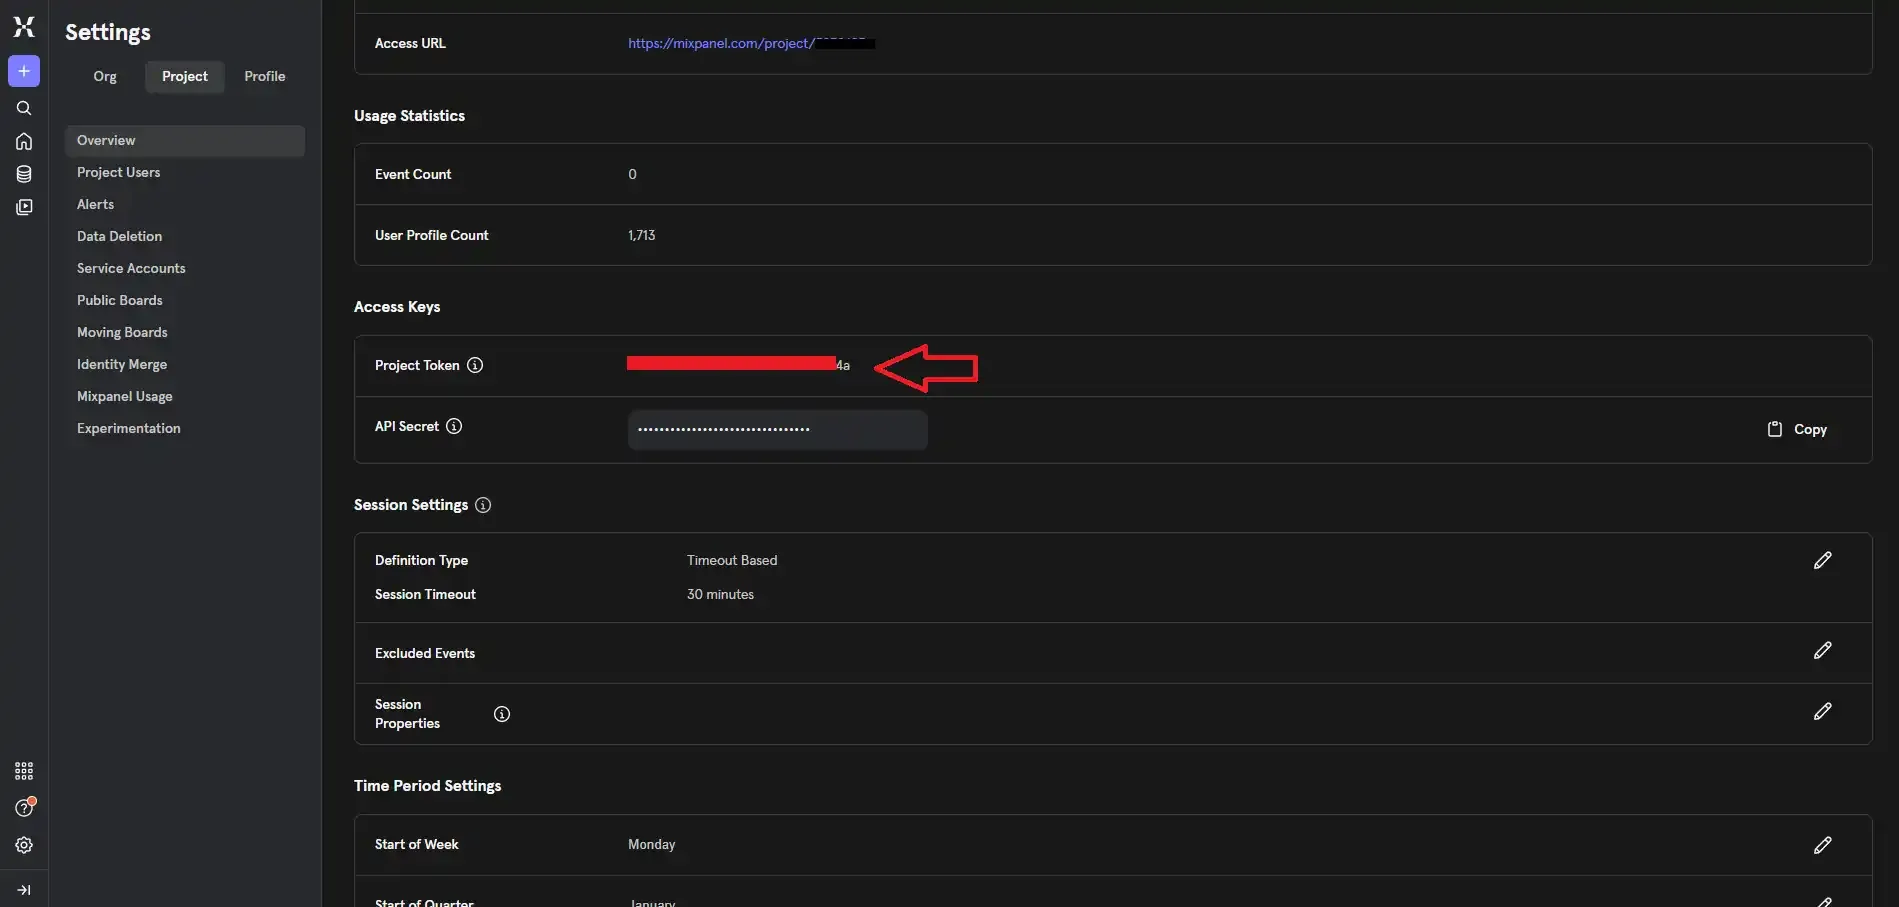Click the masked API Secret field
1899x907 pixels.
[777, 430]
